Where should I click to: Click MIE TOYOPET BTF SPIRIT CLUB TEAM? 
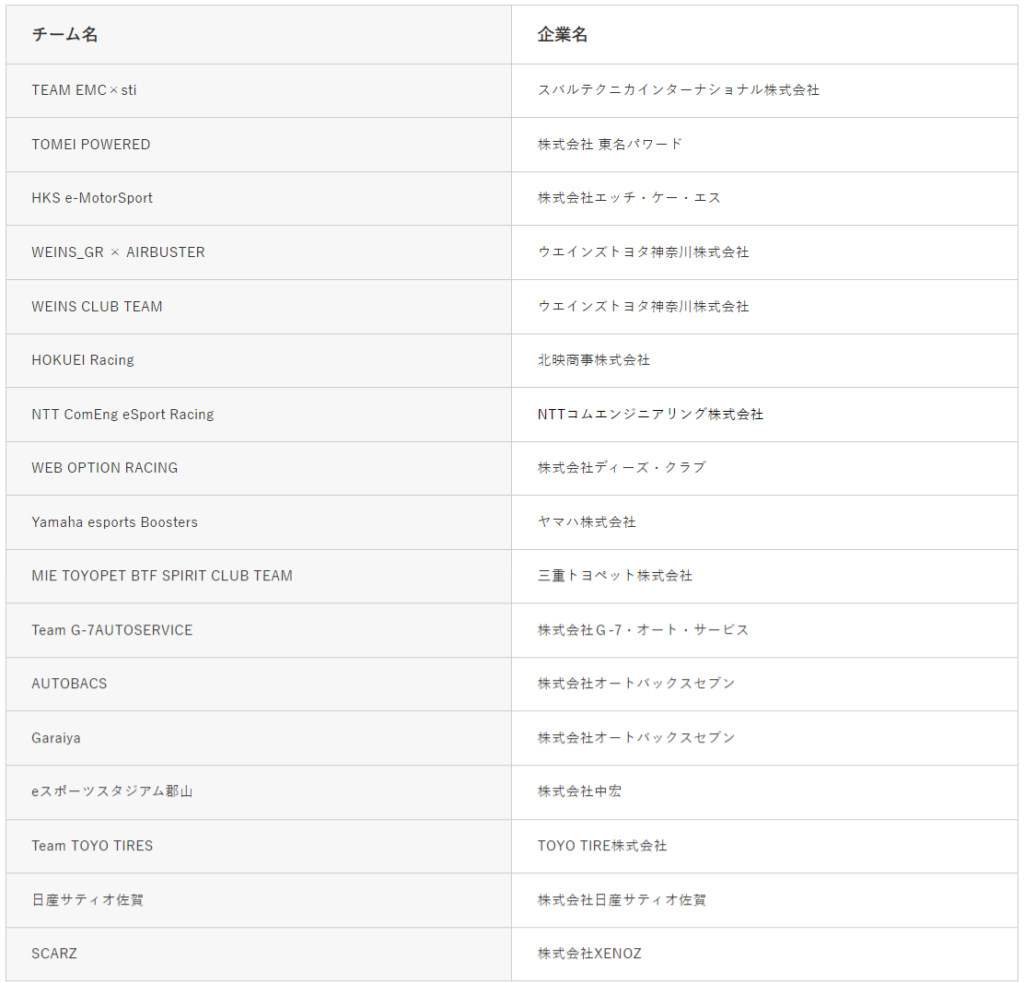click(162, 576)
